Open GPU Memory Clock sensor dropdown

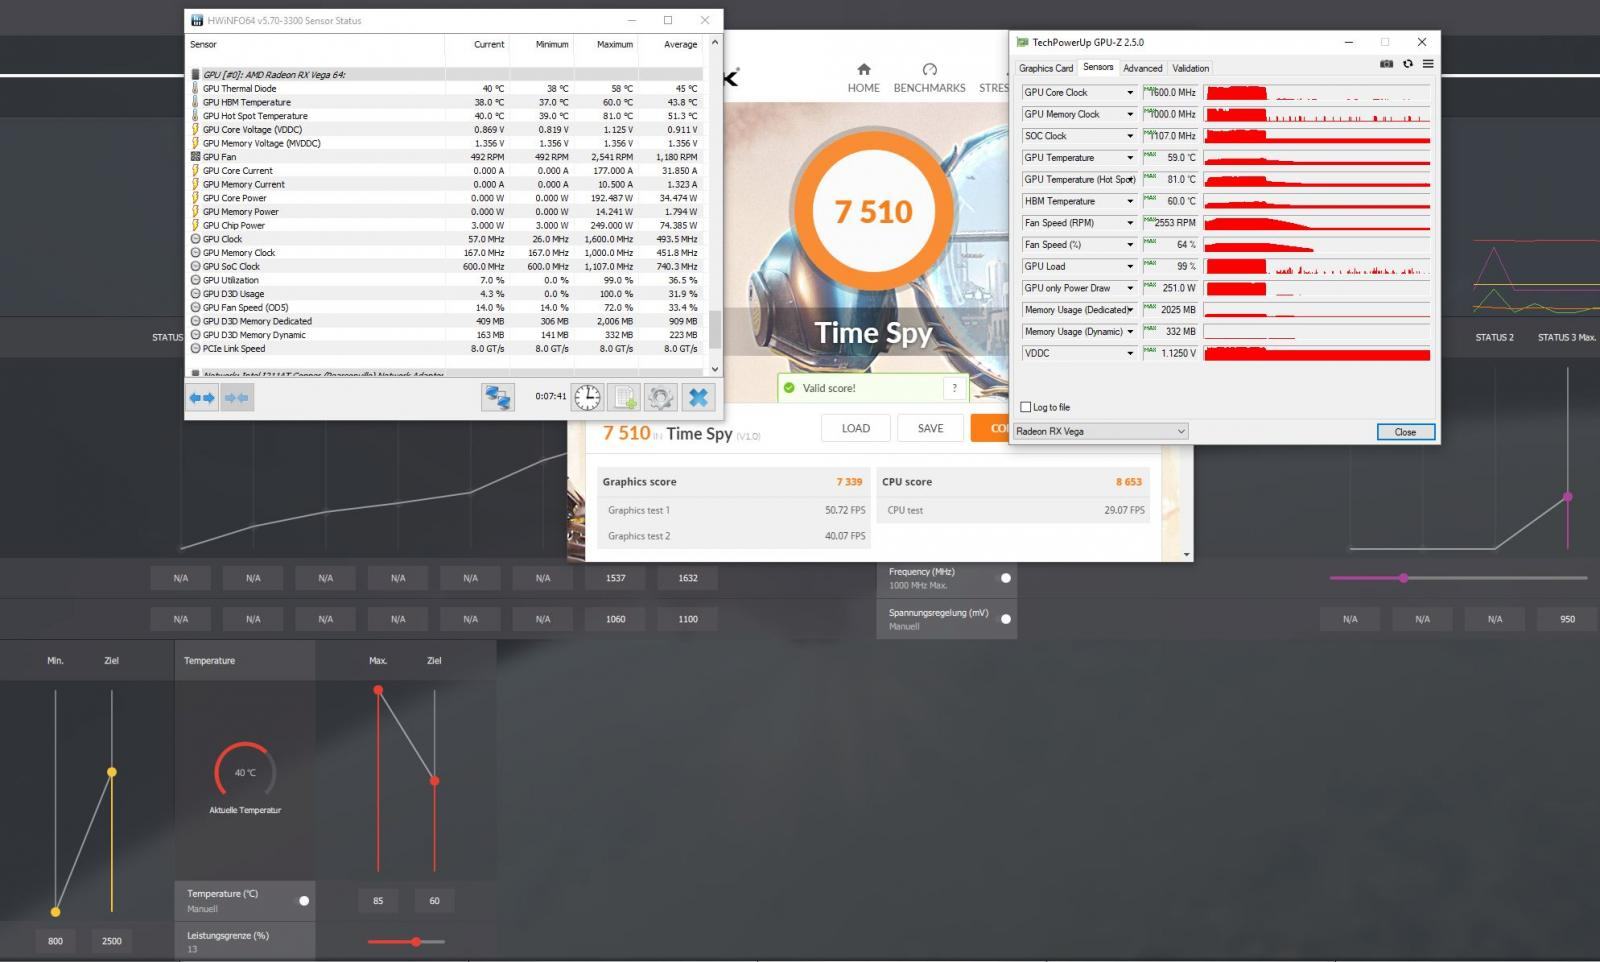(x=1130, y=115)
